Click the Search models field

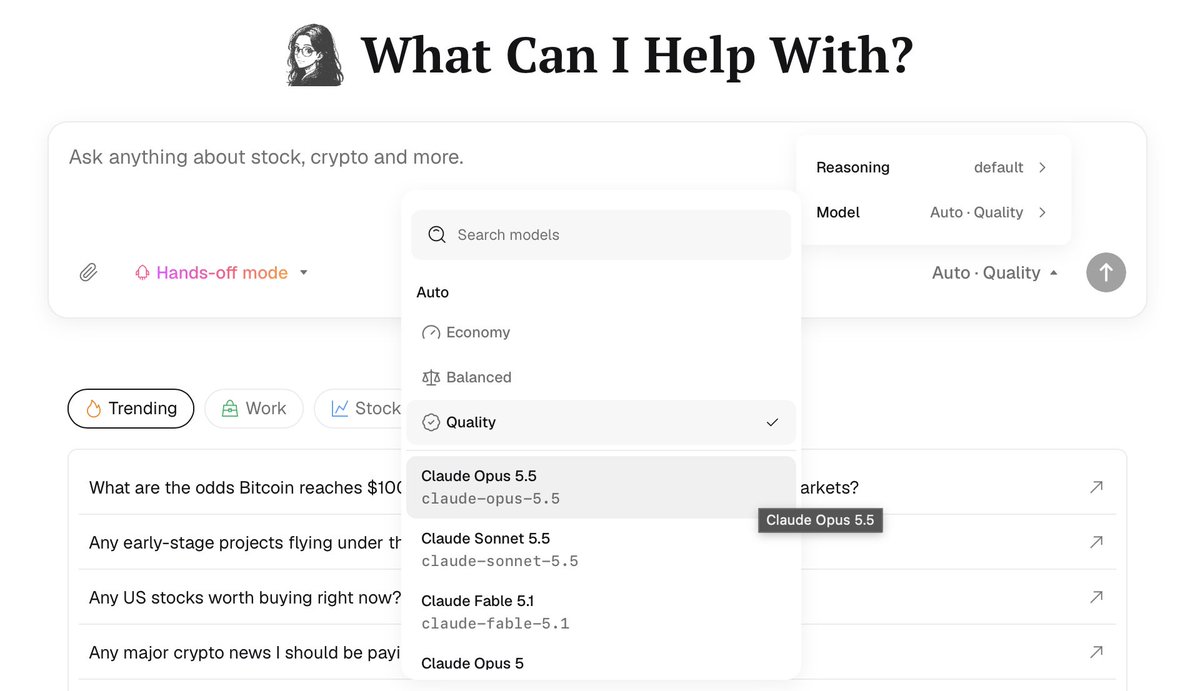[x=601, y=235]
